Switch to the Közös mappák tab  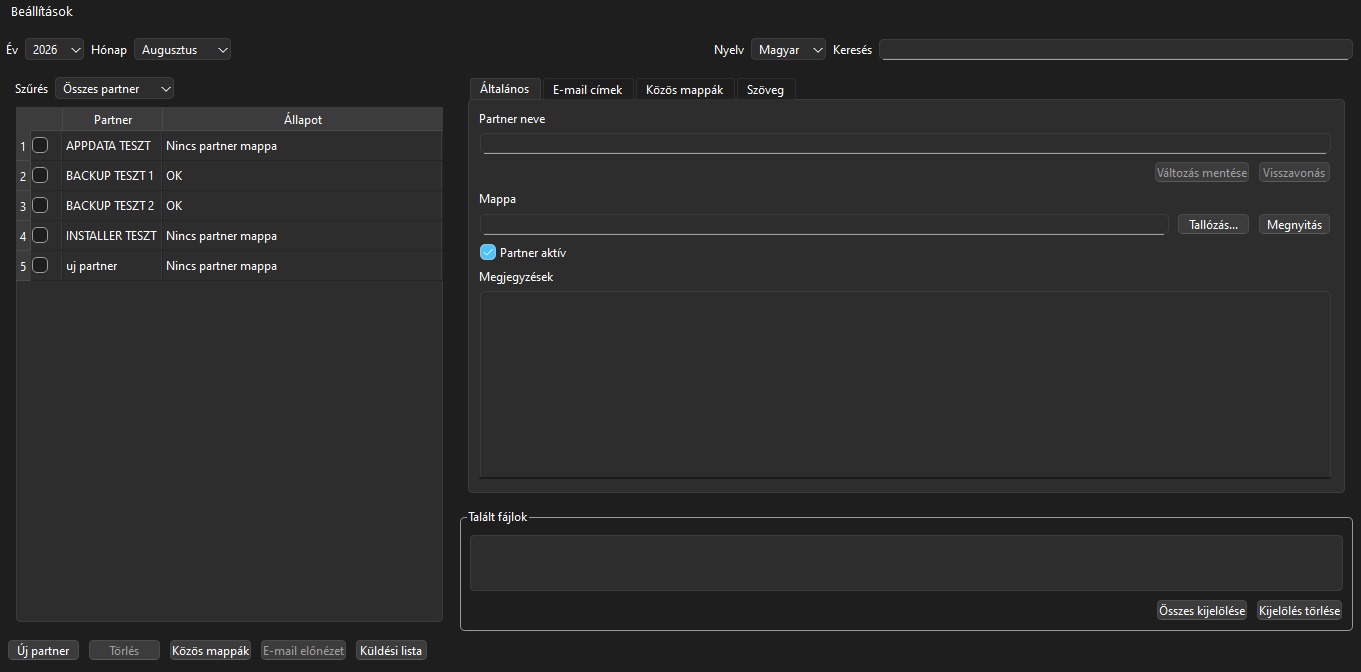tap(685, 90)
